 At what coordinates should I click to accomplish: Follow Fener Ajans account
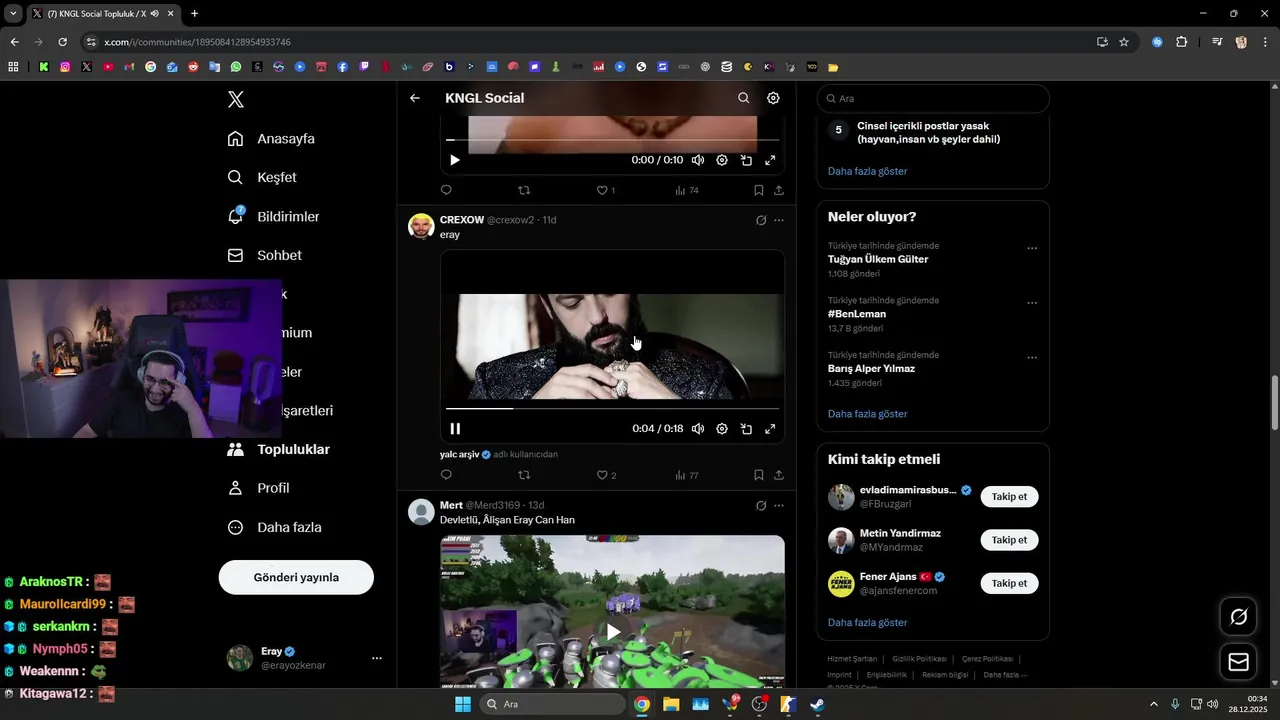(1009, 583)
